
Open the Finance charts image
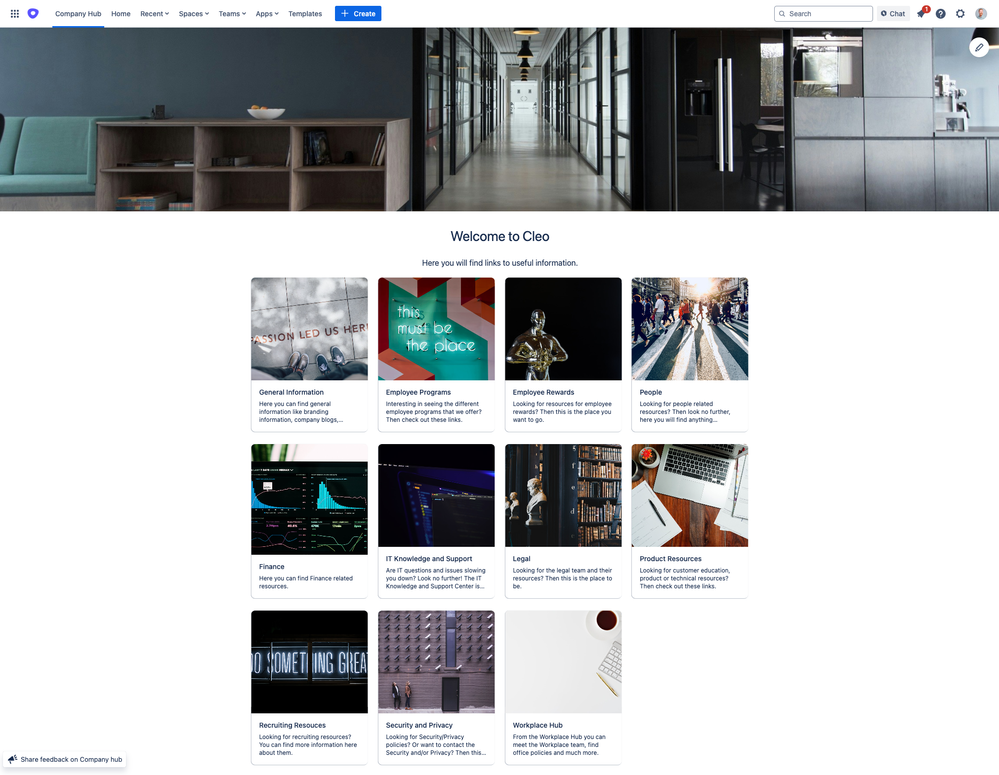coord(309,500)
